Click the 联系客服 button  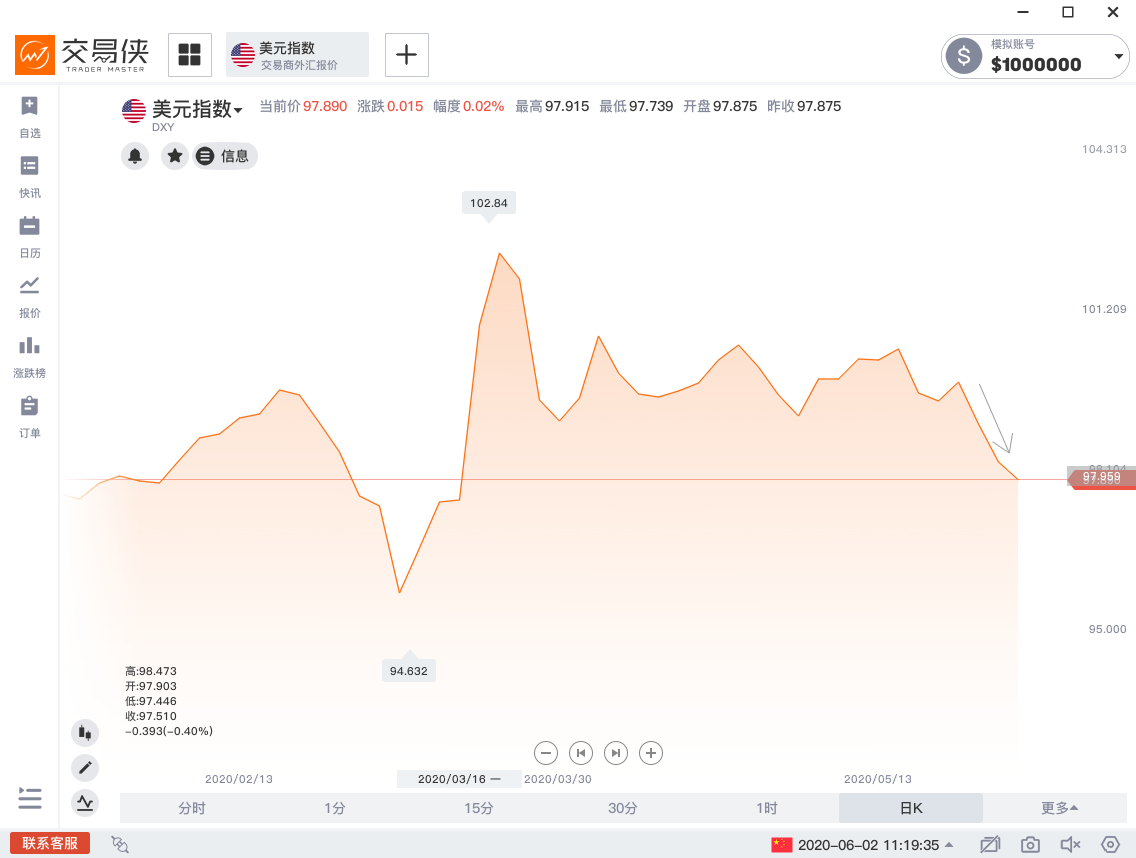tap(50, 844)
